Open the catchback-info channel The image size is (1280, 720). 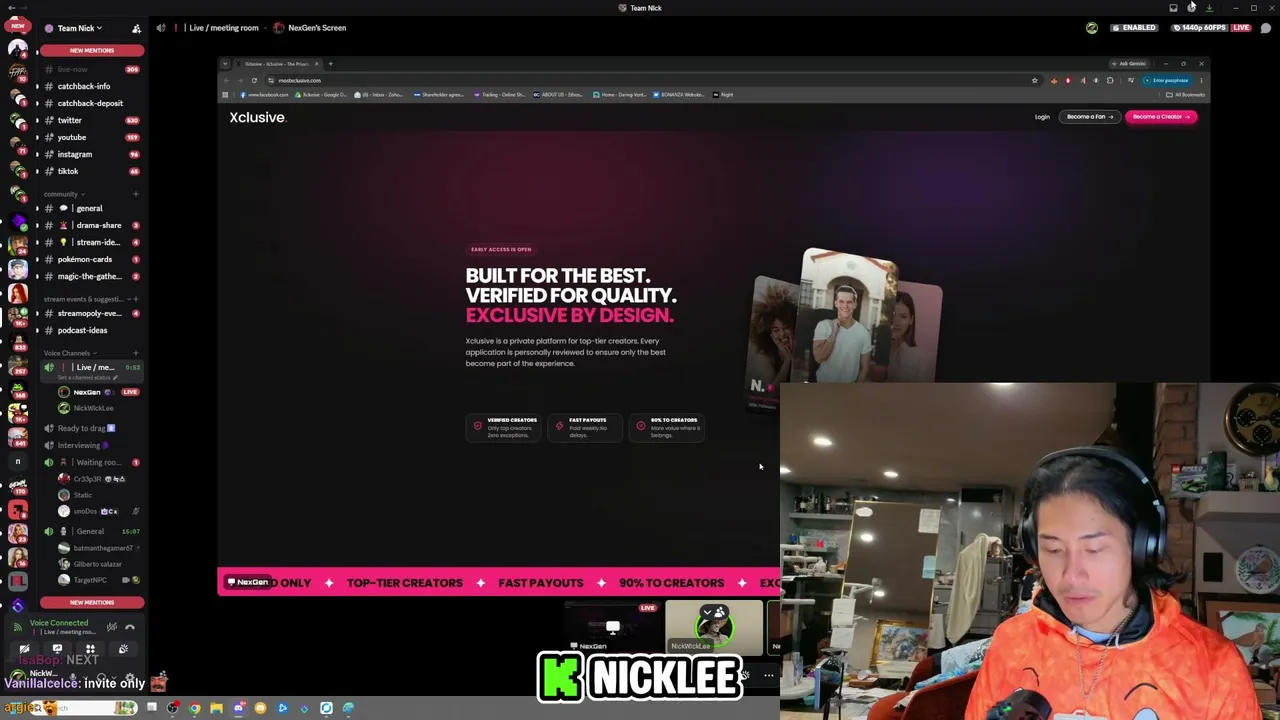(91, 86)
